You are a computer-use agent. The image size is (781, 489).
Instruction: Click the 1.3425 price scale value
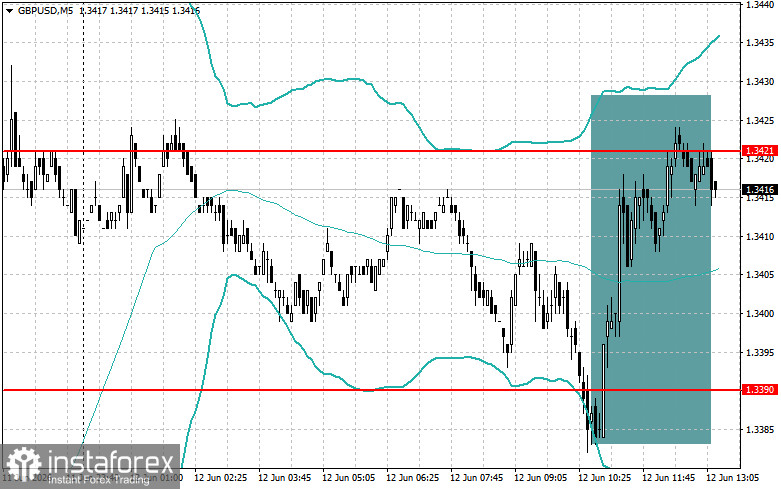[x=760, y=121]
